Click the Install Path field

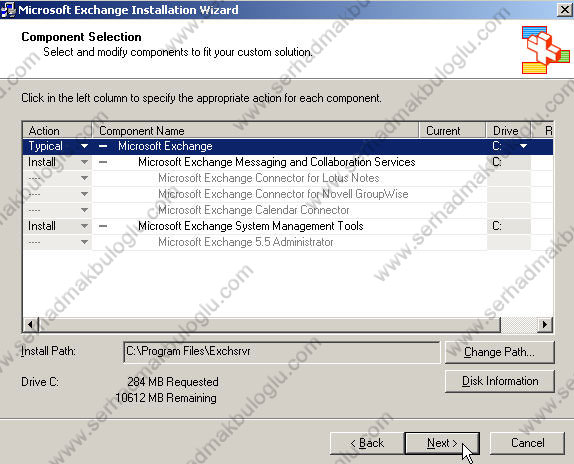282,352
